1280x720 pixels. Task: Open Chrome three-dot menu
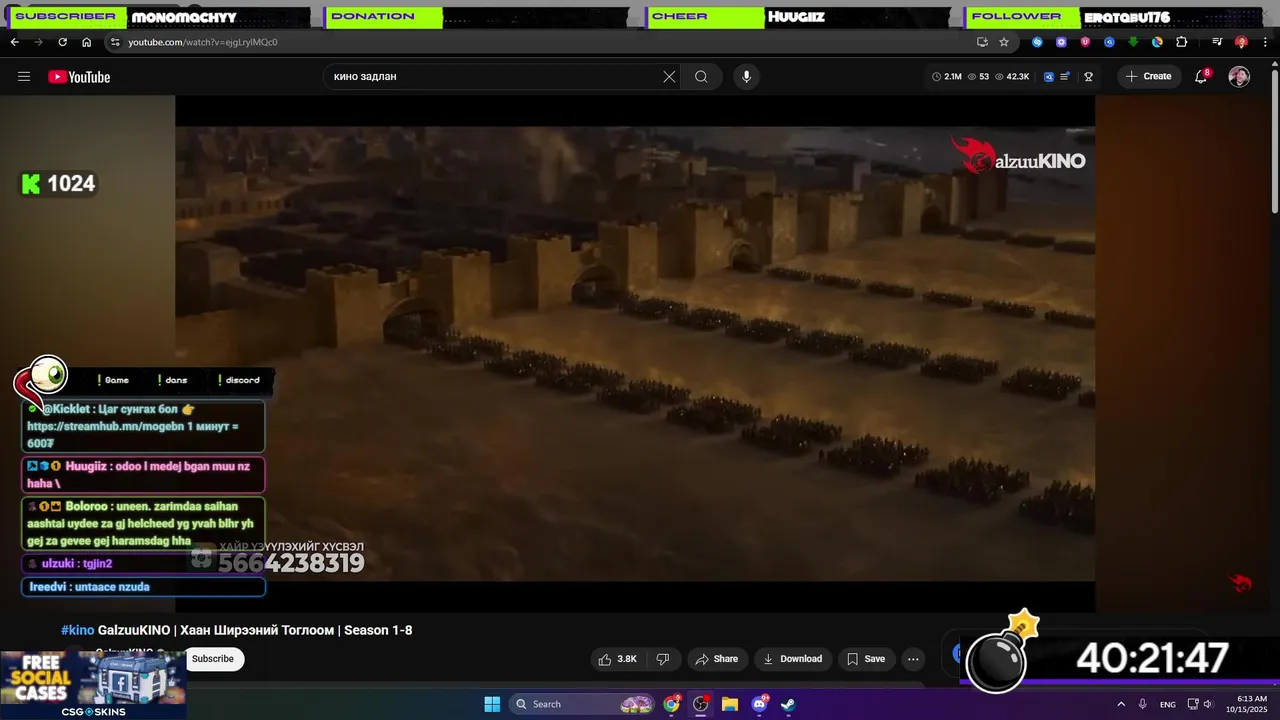pos(1265,42)
